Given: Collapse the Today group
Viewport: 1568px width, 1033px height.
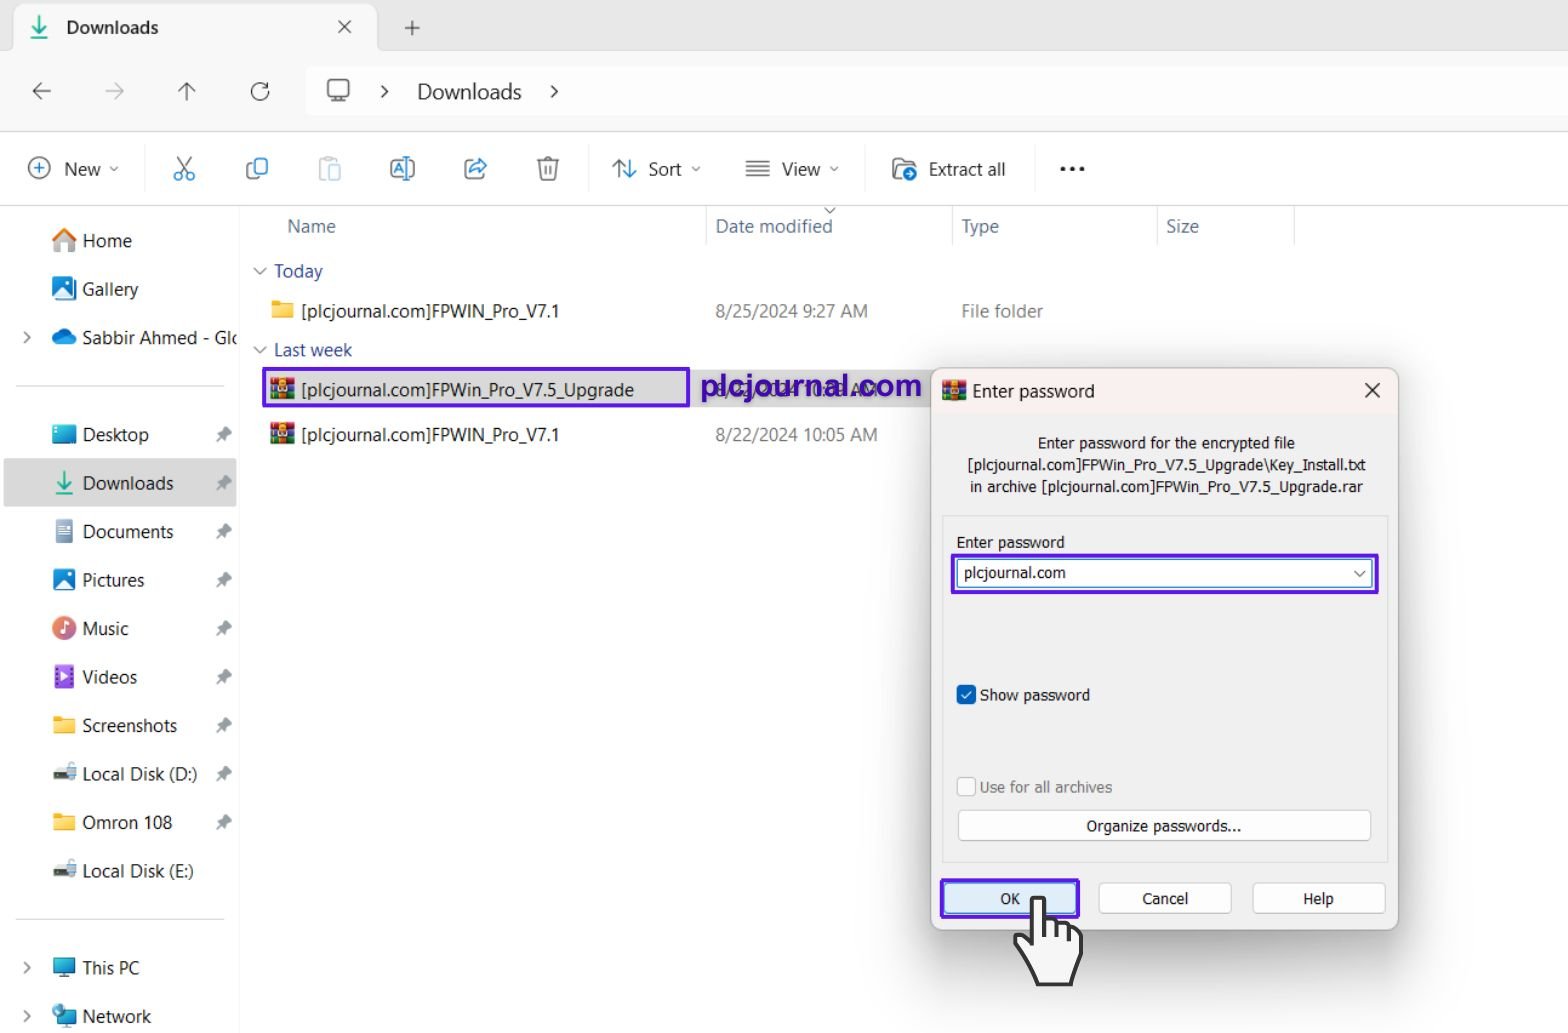Looking at the screenshot, I should click(260, 271).
